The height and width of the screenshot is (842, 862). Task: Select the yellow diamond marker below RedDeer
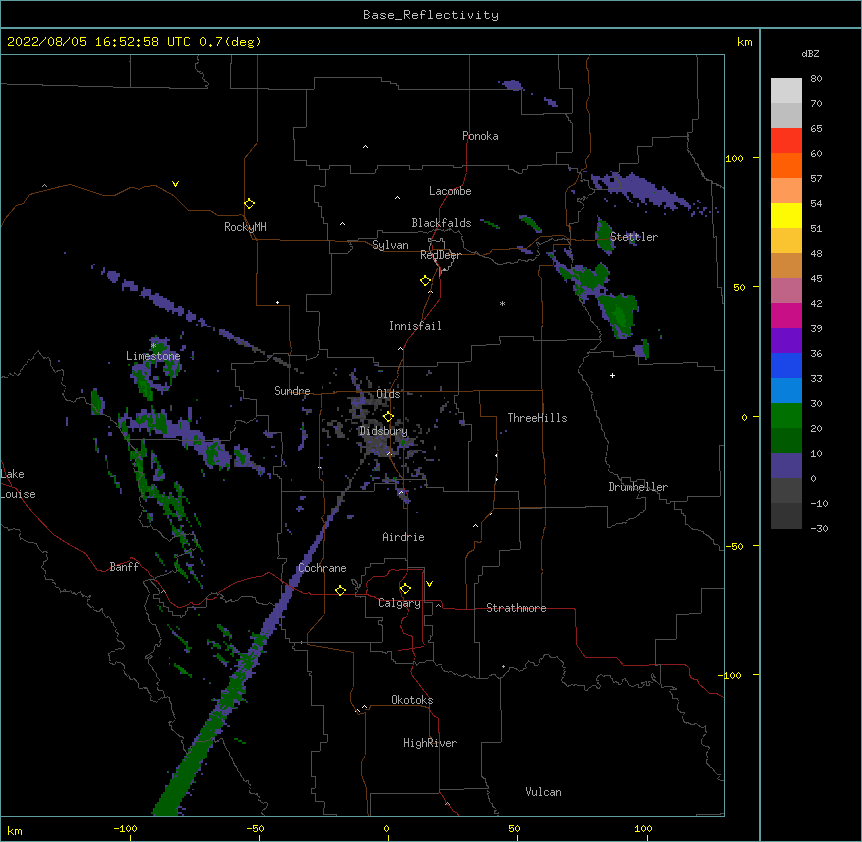click(x=426, y=281)
